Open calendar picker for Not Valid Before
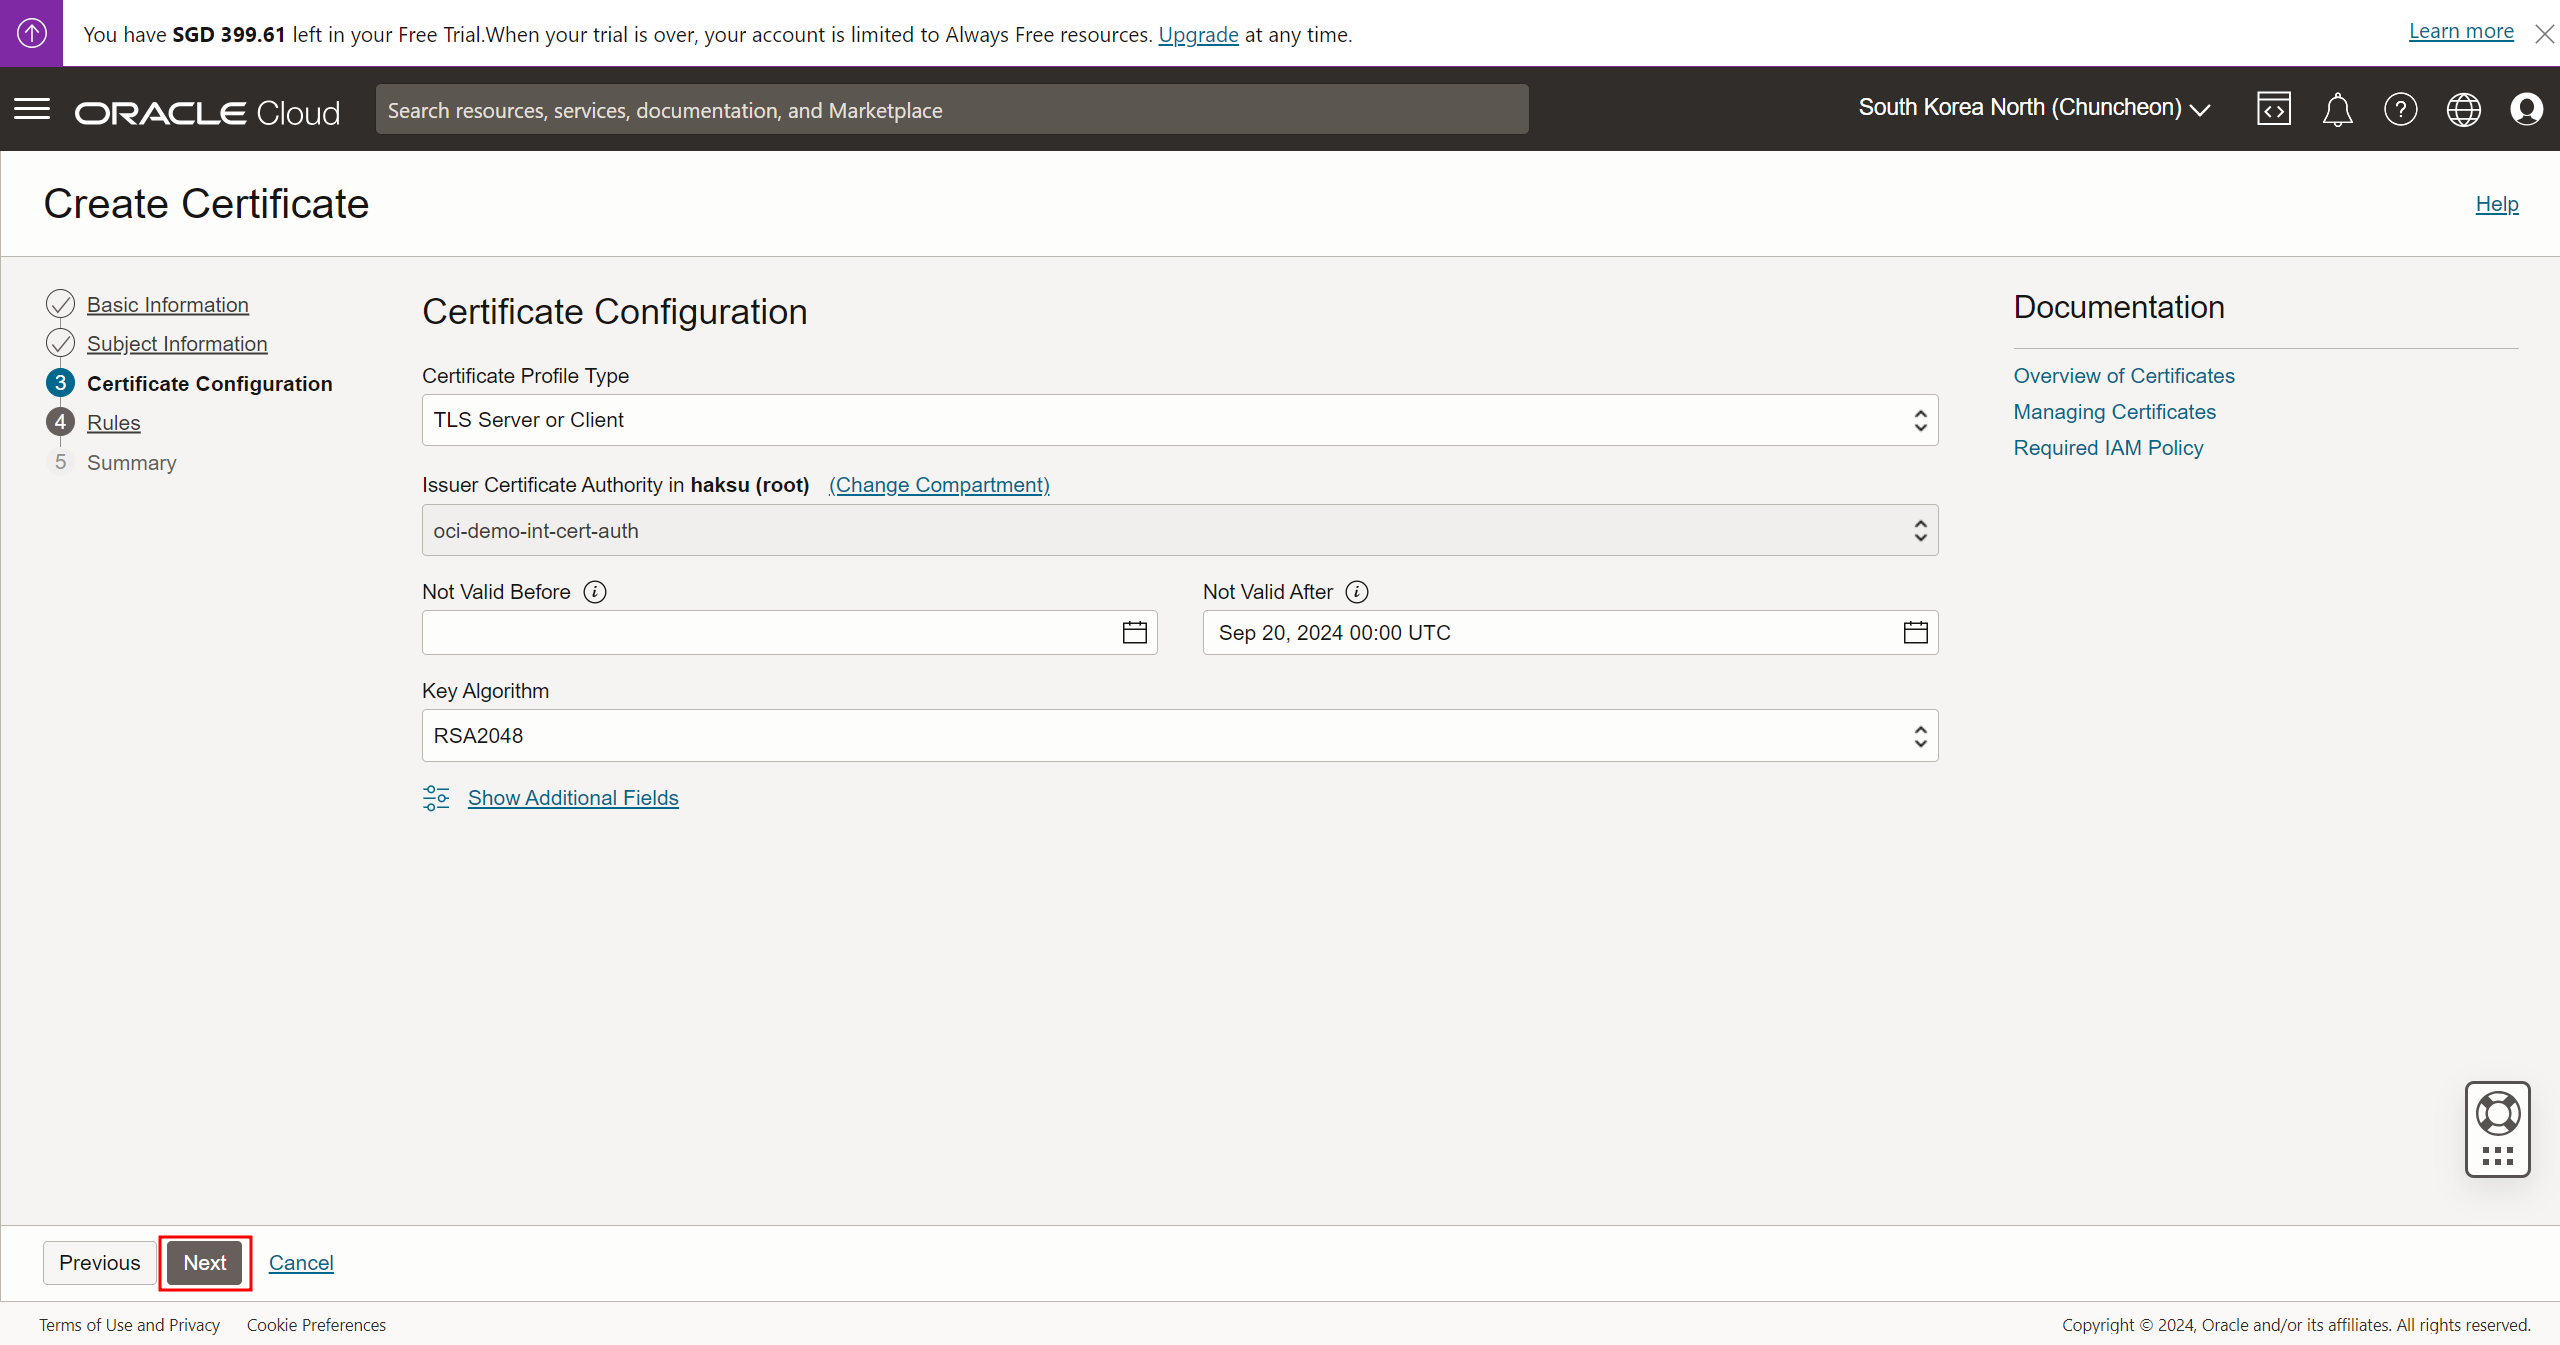This screenshot has height=1345, width=2560. (x=1134, y=632)
